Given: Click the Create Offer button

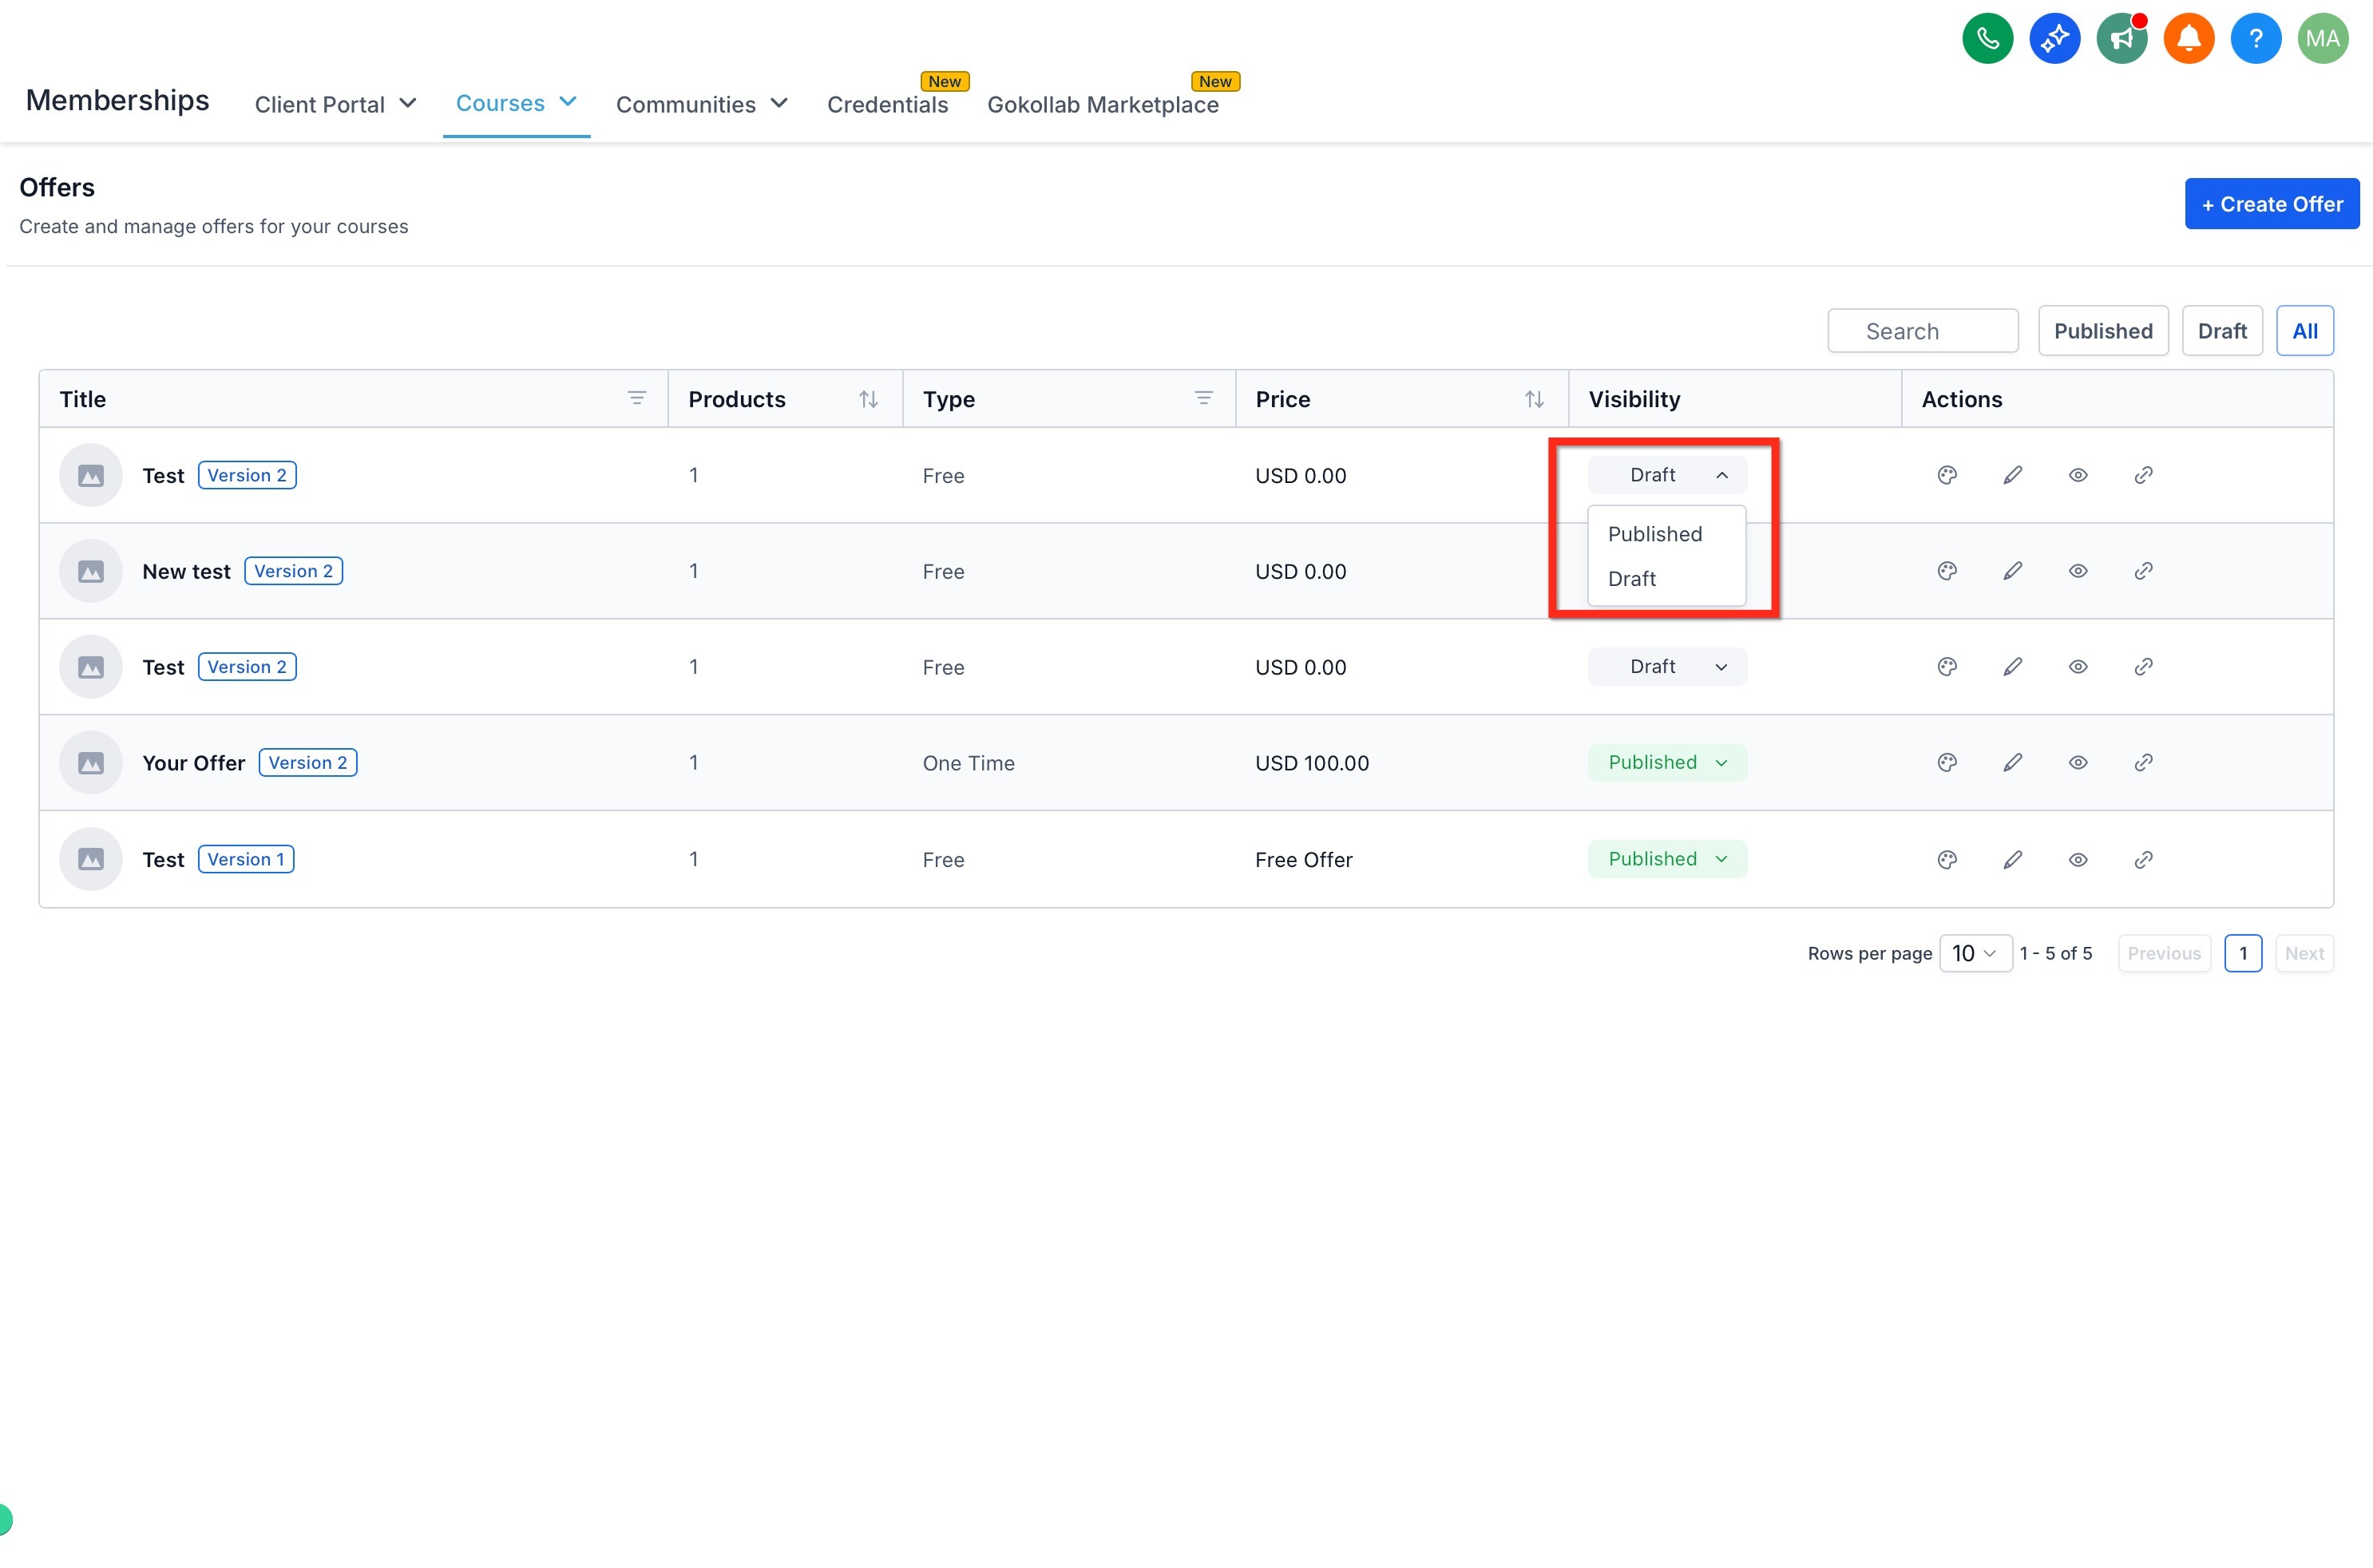Looking at the screenshot, I should click(x=2271, y=204).
